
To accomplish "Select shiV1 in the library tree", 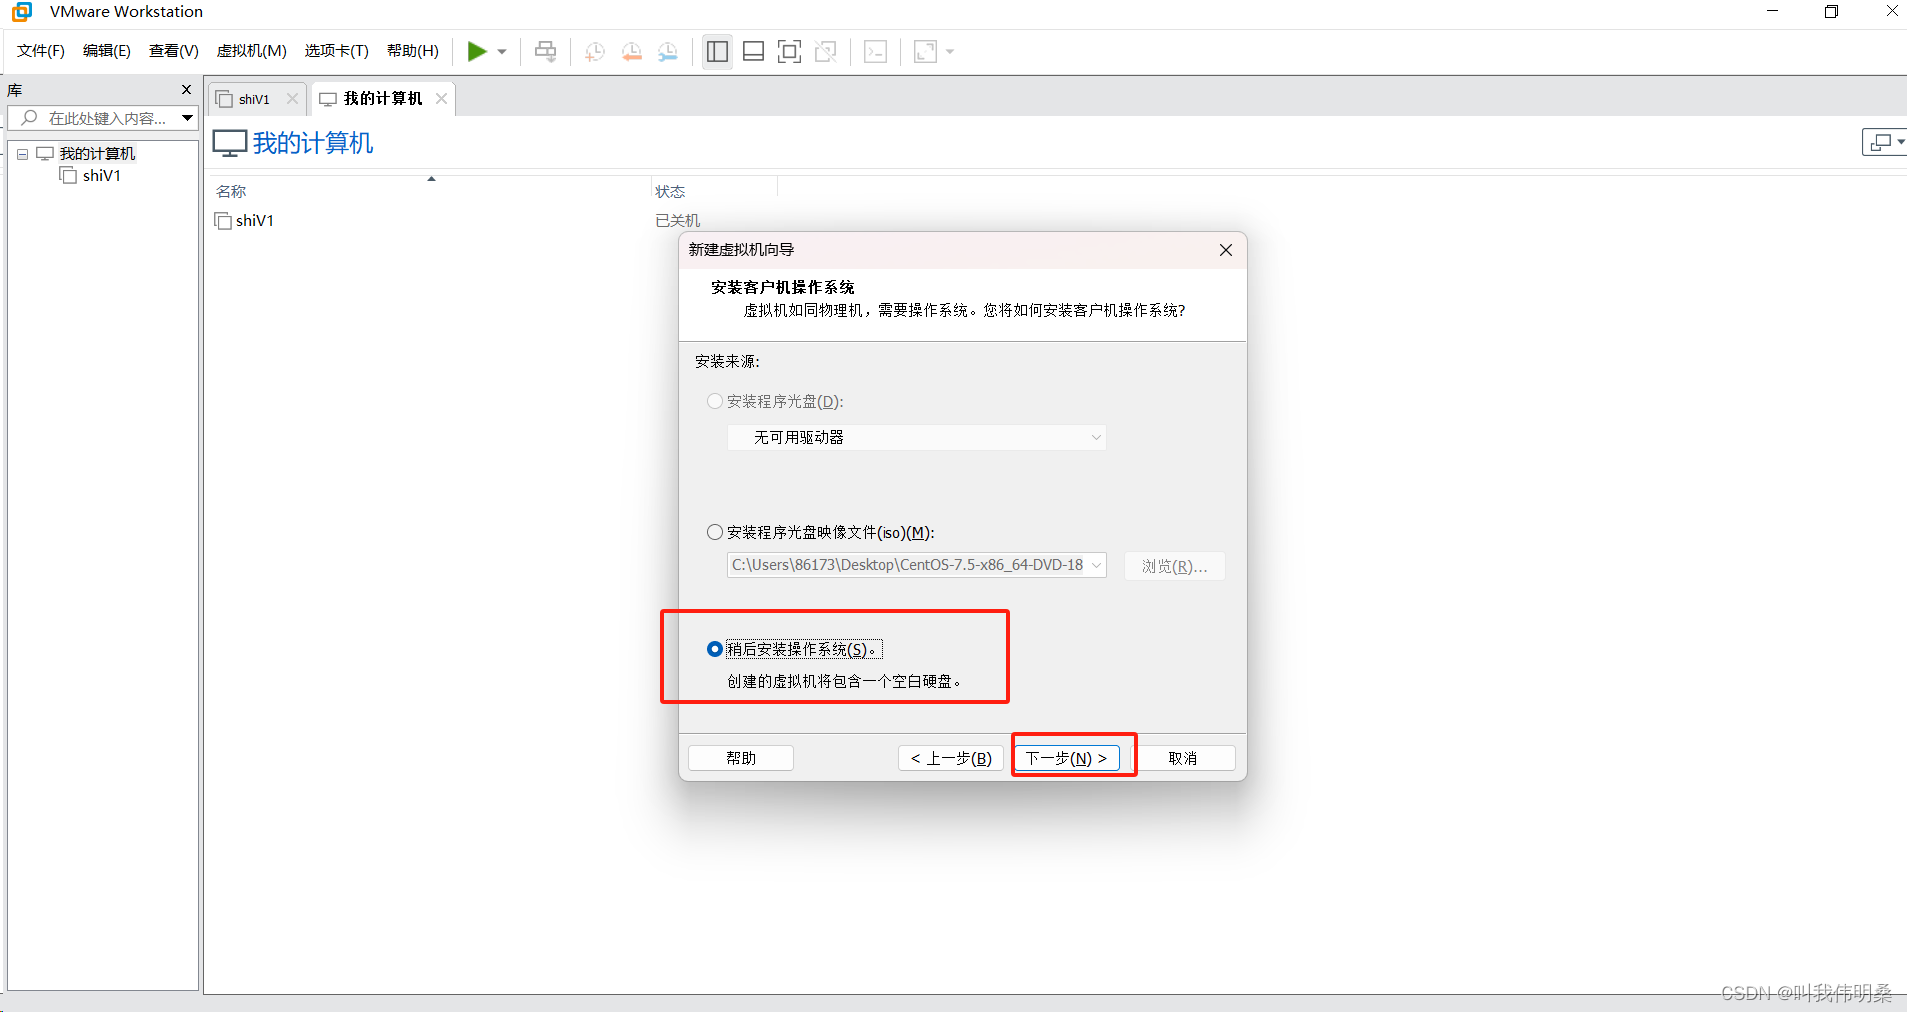I will coord(102,175).
